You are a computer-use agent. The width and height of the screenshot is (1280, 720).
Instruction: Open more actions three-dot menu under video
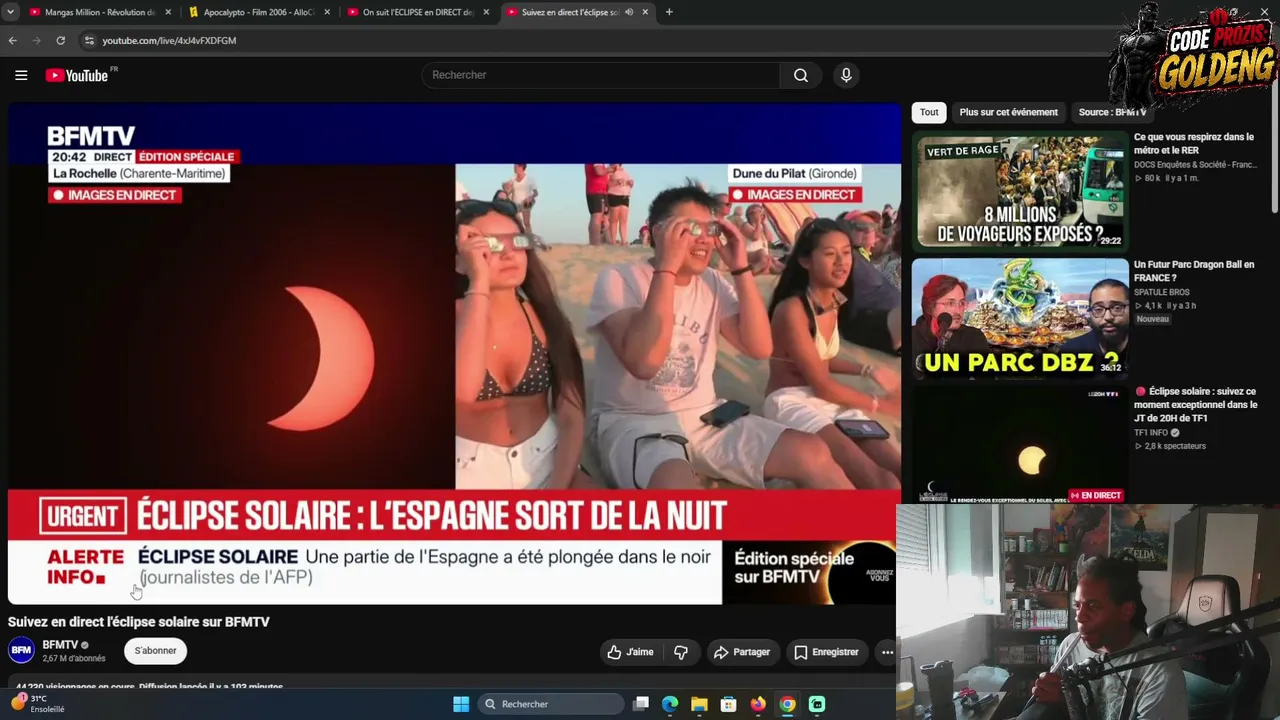click(x=887, y=652)
